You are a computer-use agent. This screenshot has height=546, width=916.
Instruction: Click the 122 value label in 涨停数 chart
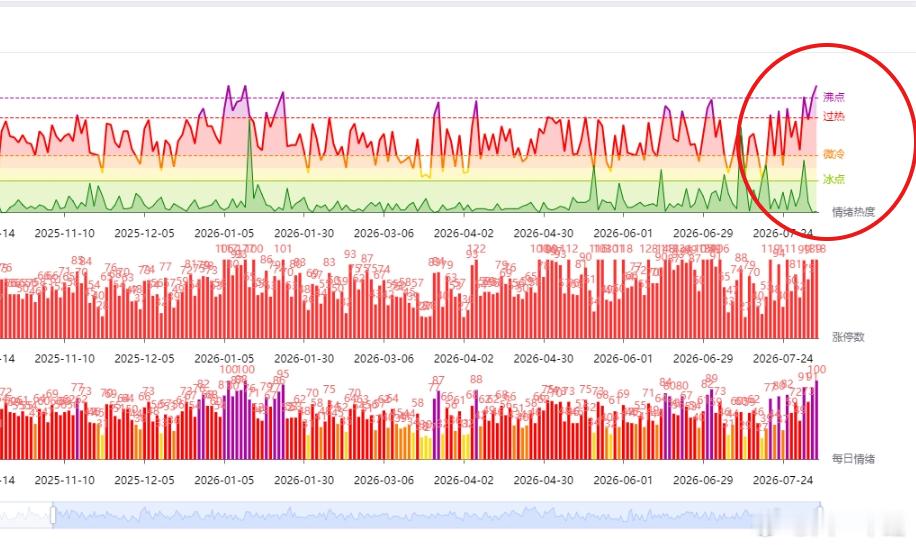tap(477, 249)
